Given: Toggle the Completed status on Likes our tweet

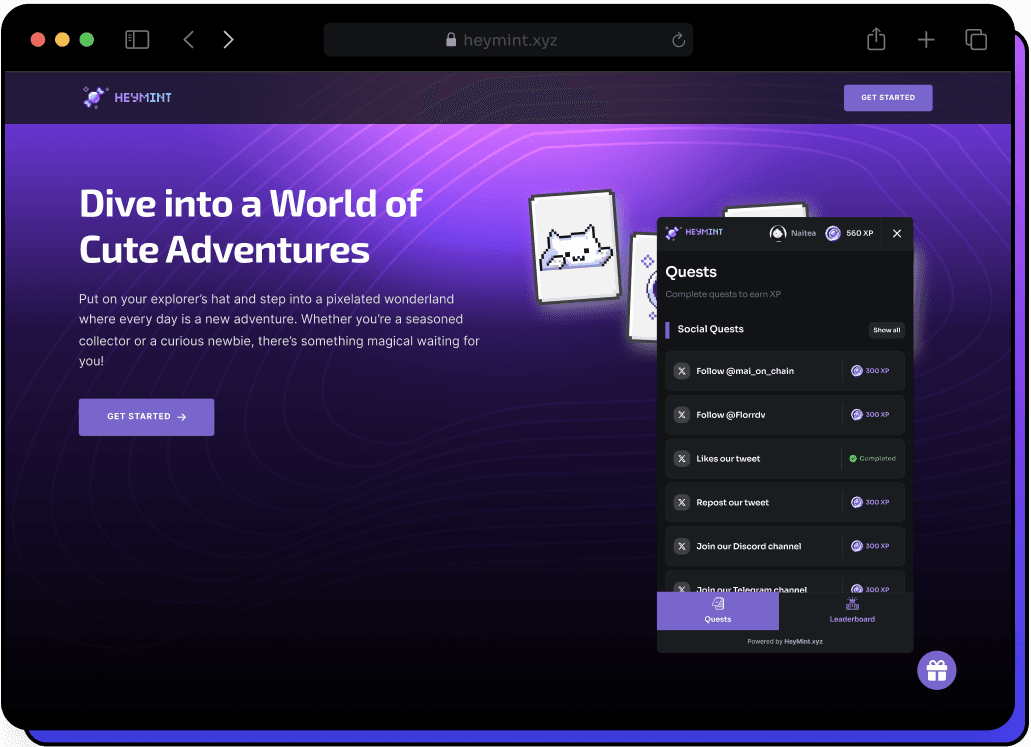Looking at the screenshot, I should pyautogui.click(x=872, y=458).
